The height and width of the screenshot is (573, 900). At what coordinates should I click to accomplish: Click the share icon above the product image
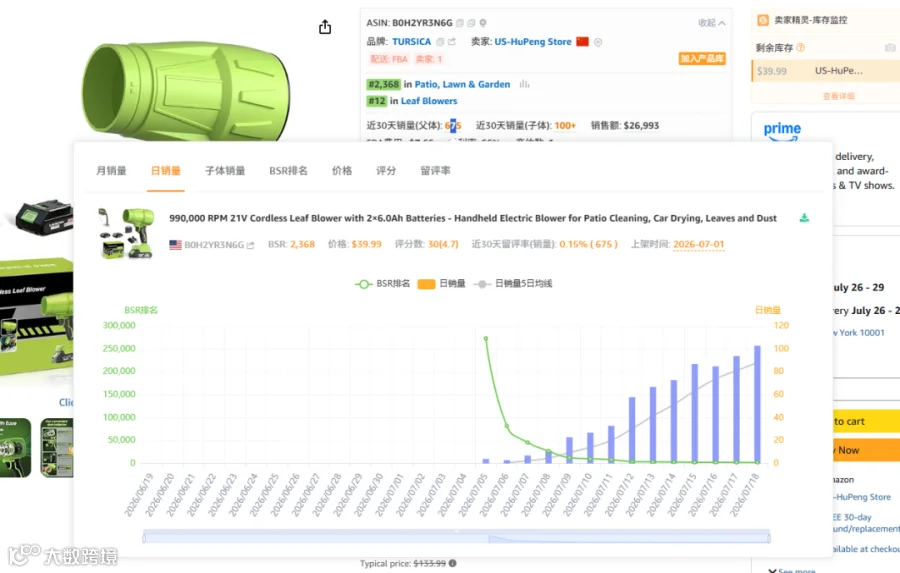pyautogui.click(x=325, y=27)
